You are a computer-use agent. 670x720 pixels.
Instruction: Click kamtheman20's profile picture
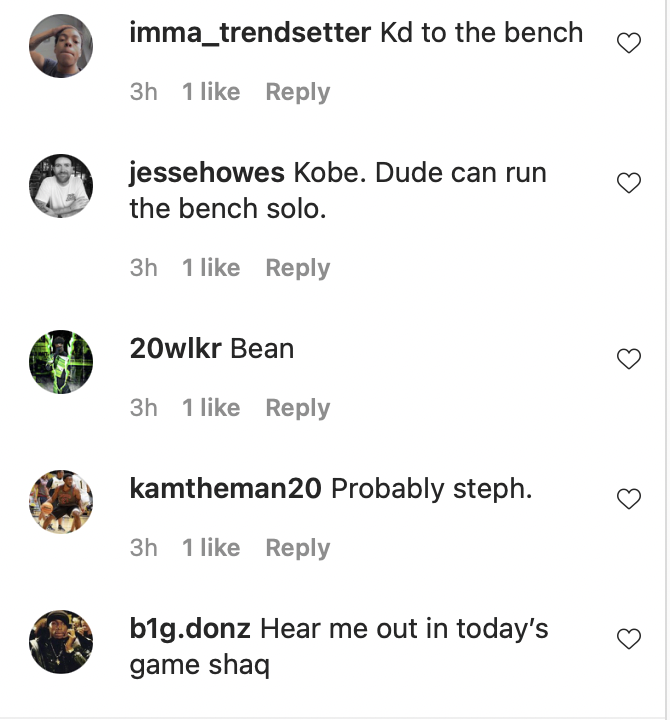61,502
